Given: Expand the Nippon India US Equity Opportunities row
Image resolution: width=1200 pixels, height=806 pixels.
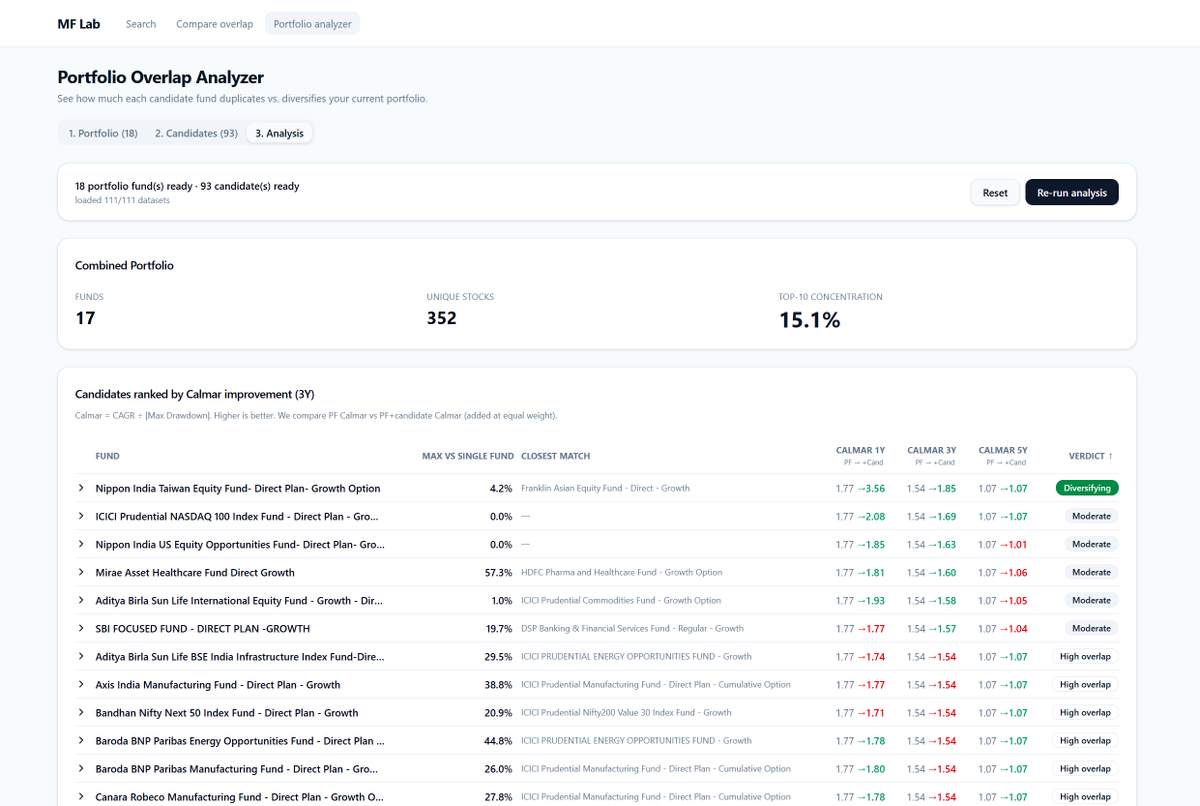Looking at the screenshot, I should point(81,544).
